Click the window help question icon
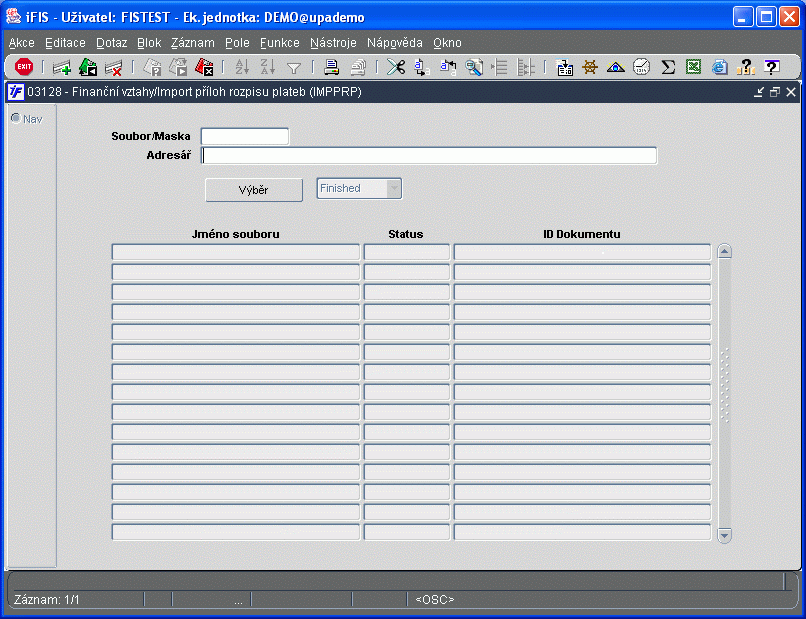The image size is (806, 619). [x=771, y=67]
